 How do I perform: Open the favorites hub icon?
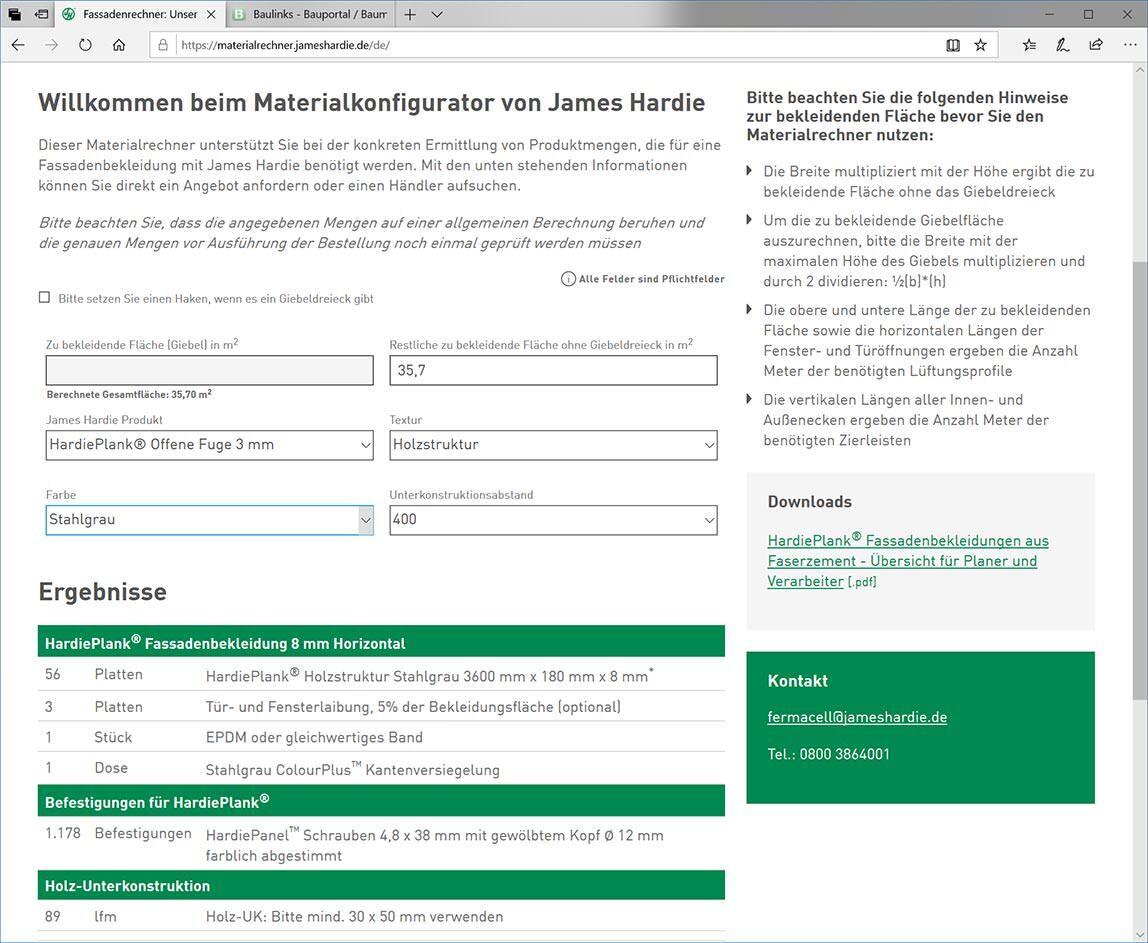pyautogui.click(x=1029, y=45)
